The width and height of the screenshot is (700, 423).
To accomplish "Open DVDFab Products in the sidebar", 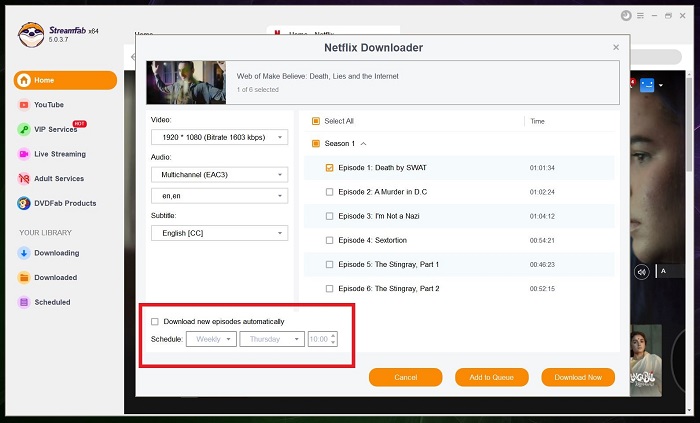I will 65,203.
